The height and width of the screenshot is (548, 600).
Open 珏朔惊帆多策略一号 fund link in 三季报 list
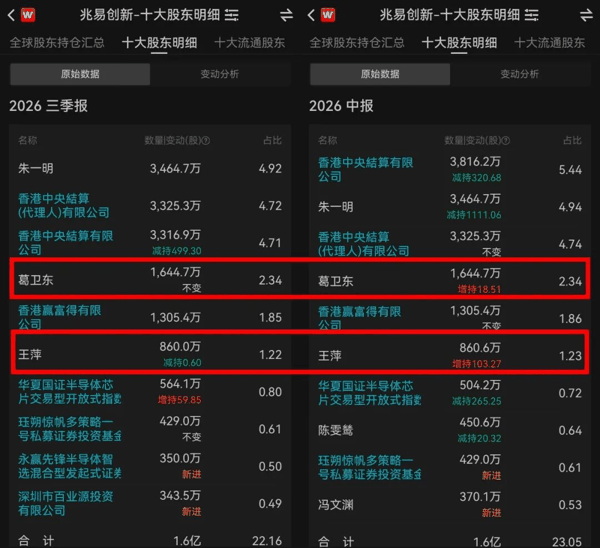coord(70,429)
